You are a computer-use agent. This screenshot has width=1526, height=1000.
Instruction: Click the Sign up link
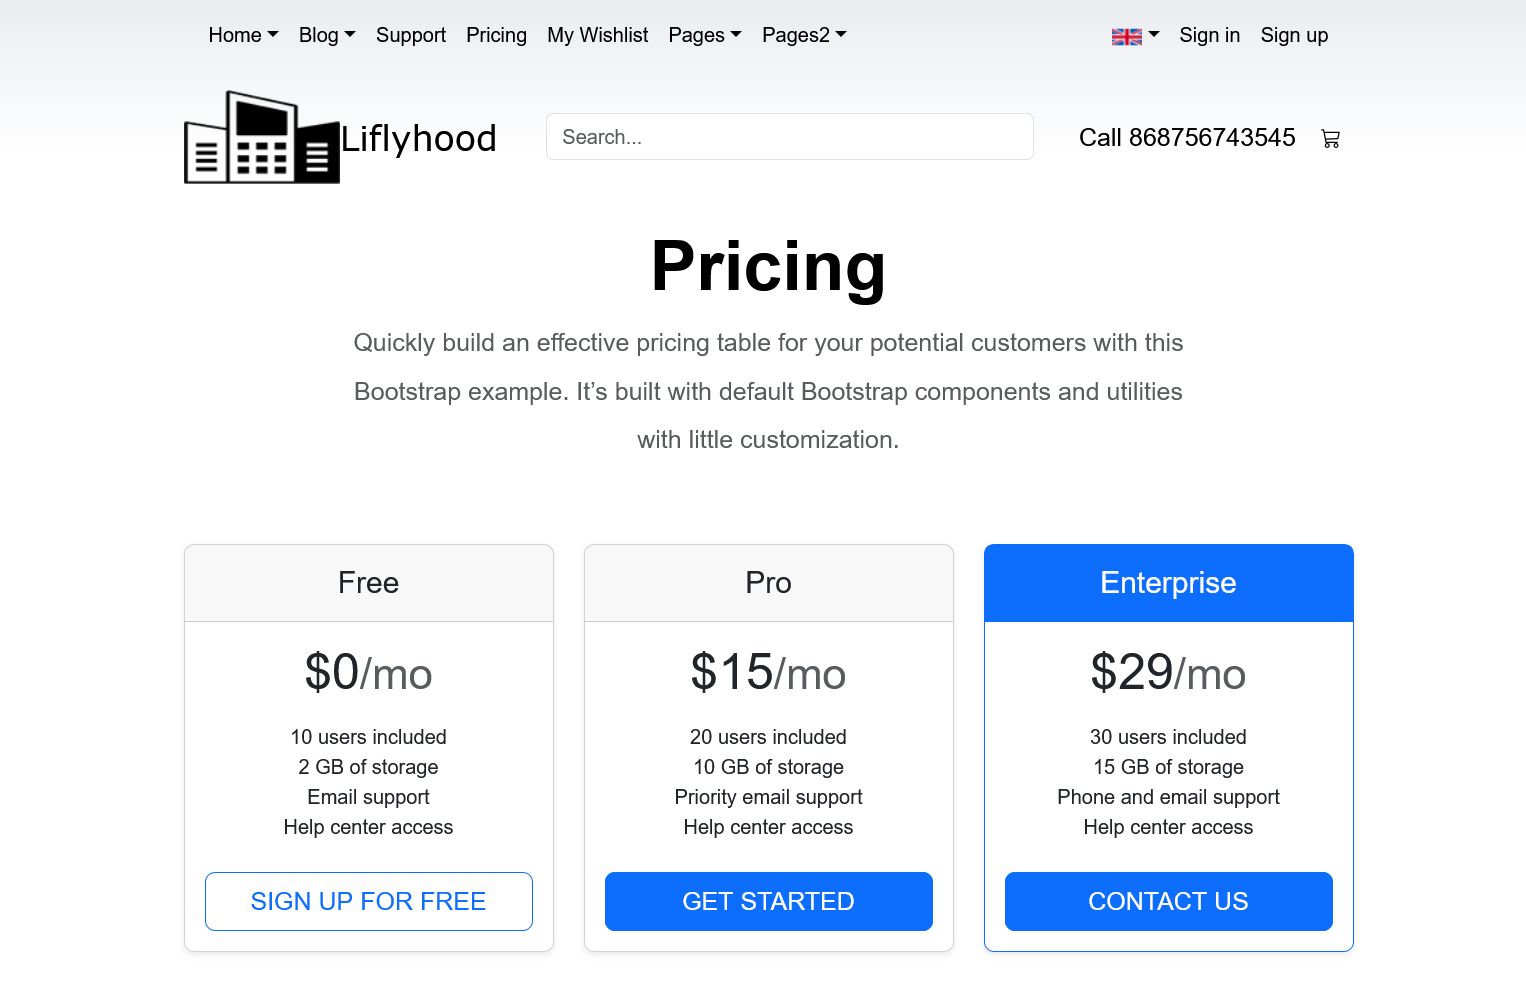(1294, 35)
